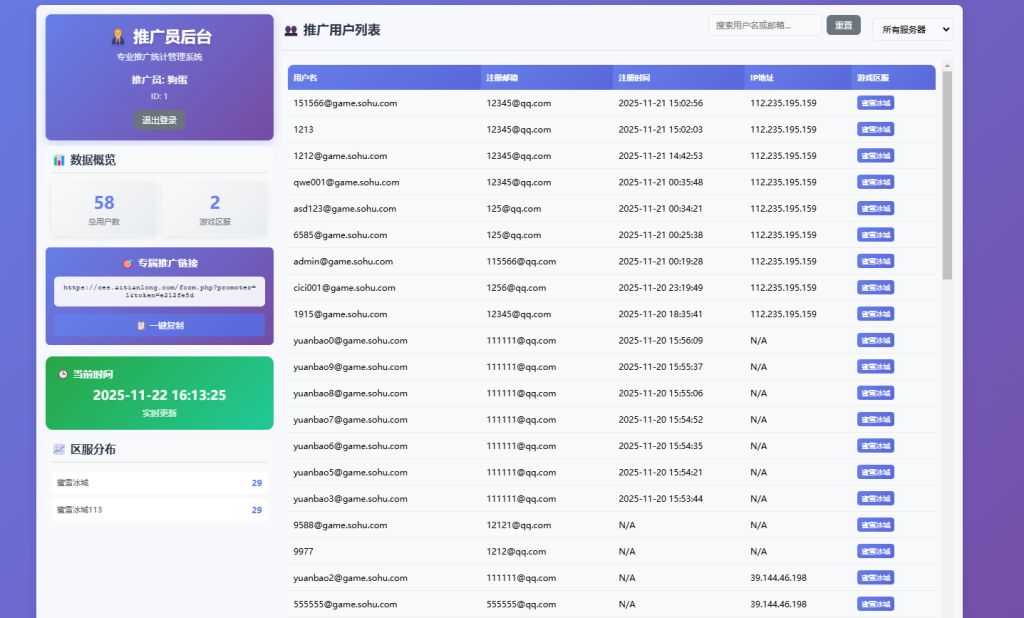Click the 总用户数 stat card showing 58
The height and width of the screenshot is (618, 1024).
[x=104, y=209]
